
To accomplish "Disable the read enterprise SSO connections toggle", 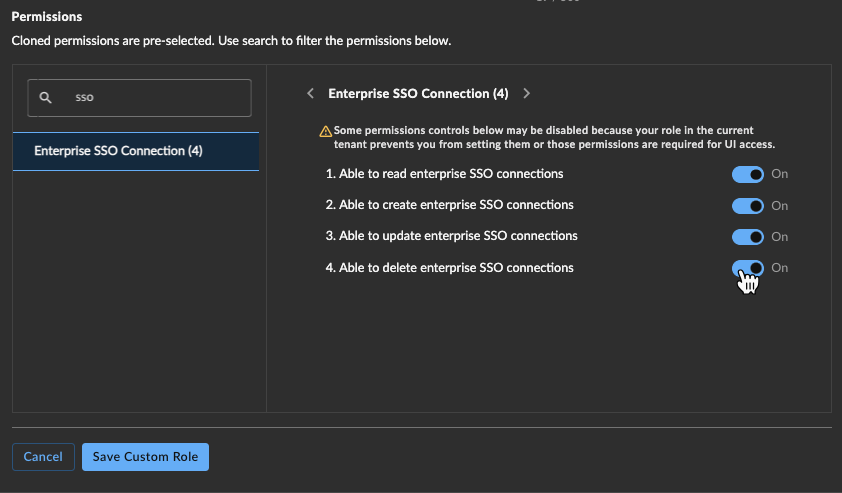I will click(x=747, y=175).
